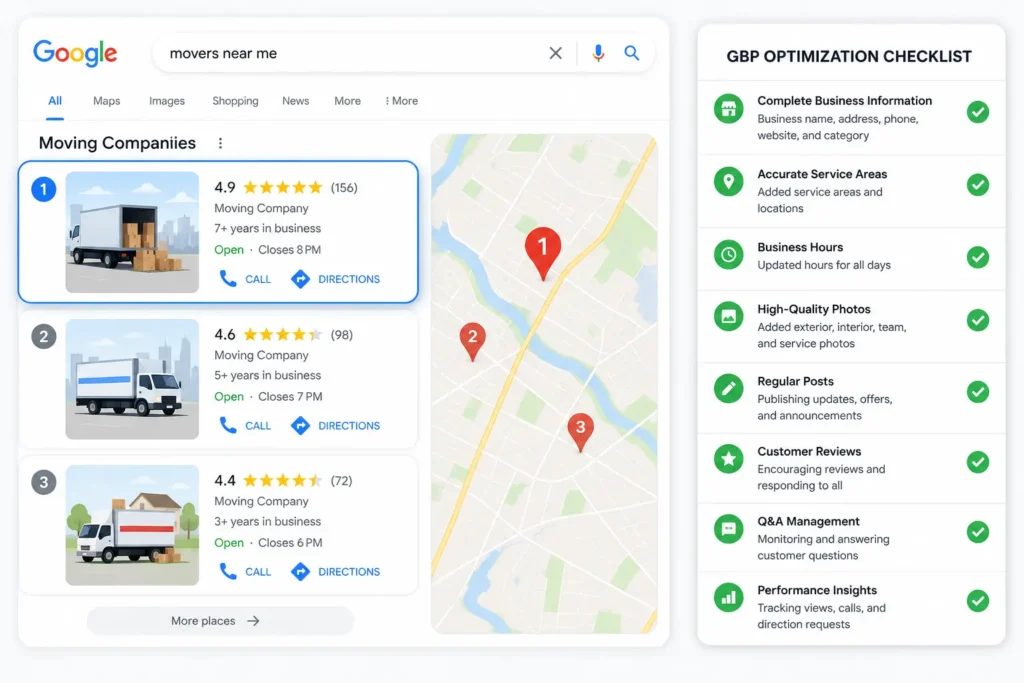The image size is (1024, 683).
Task: Open the Images tab
Action: [x=167, y=101]
